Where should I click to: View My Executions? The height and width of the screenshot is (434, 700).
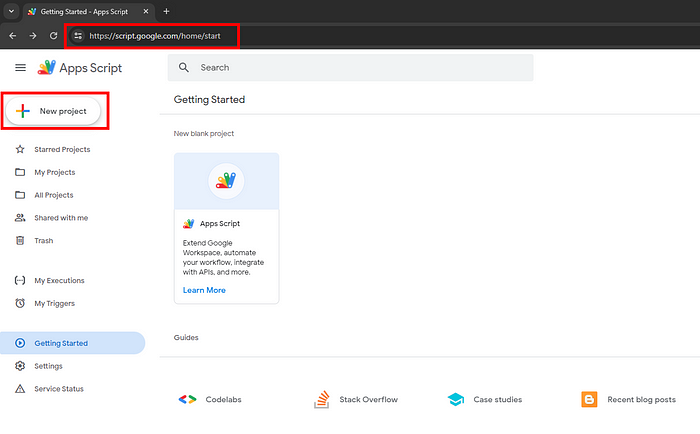[59, 280]
